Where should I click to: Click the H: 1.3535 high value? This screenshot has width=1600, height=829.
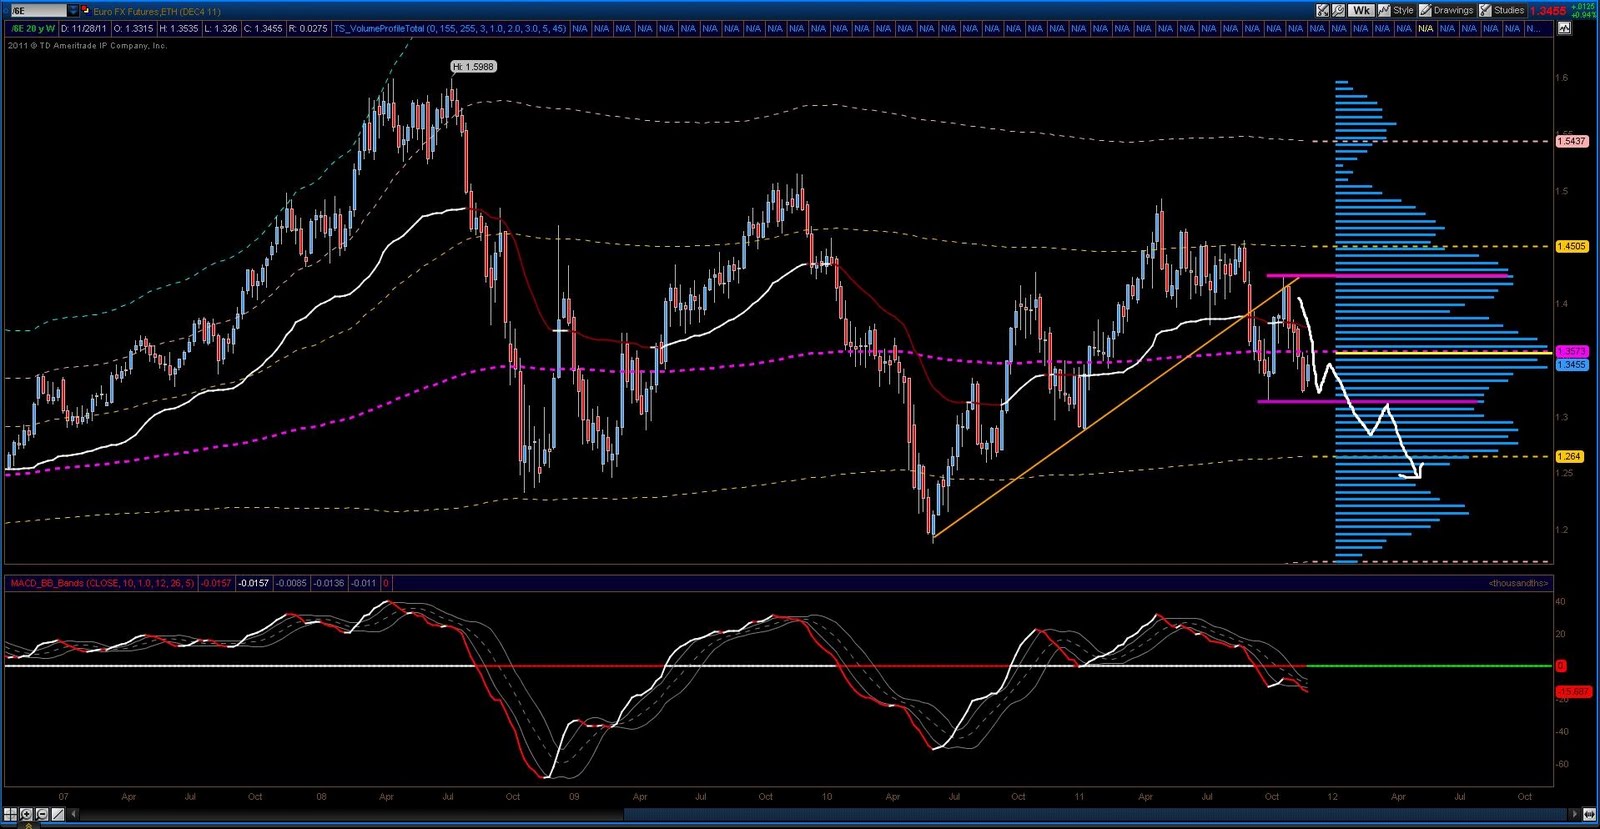179,28
